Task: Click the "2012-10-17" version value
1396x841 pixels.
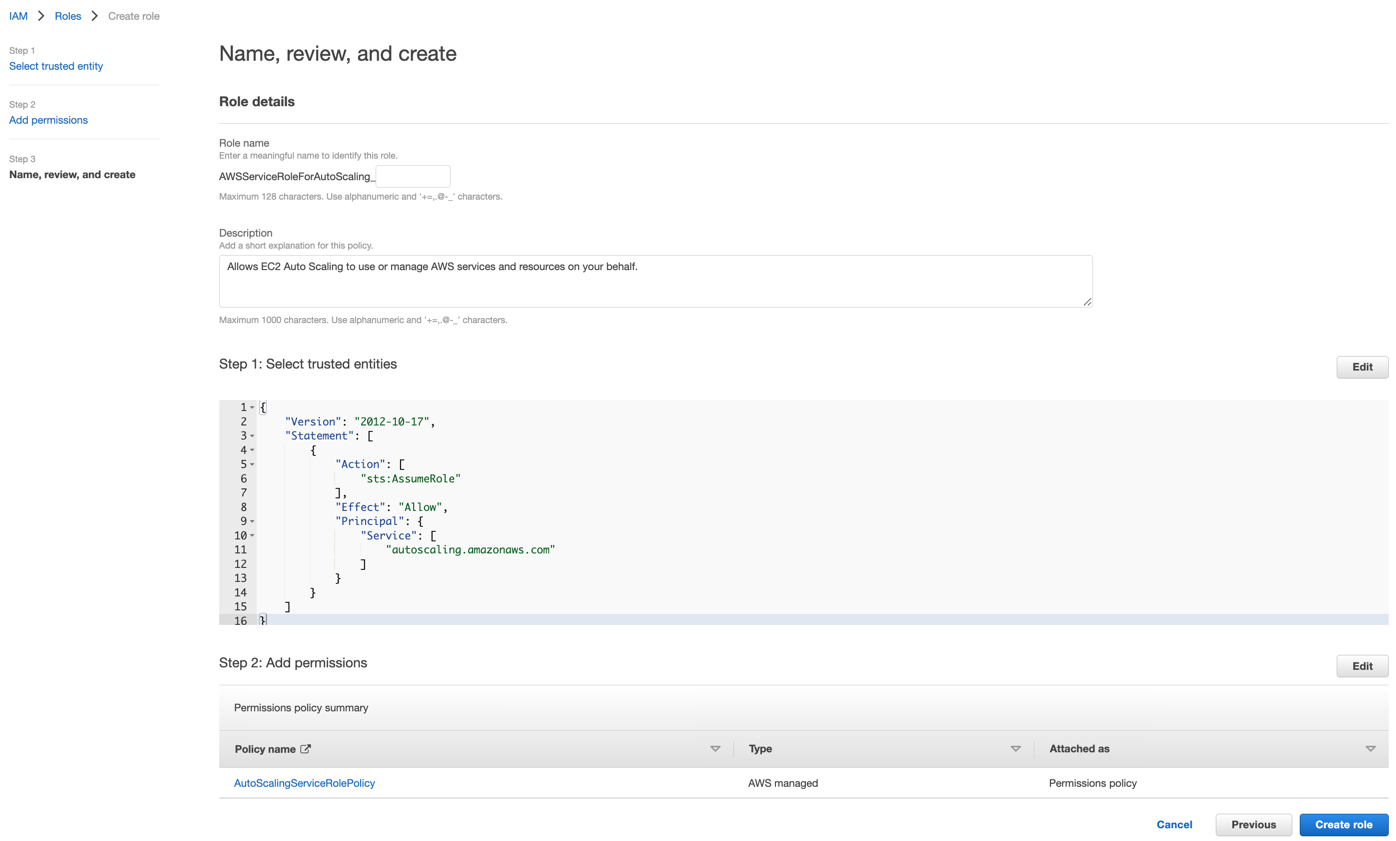Action: [x=392, y=422]
